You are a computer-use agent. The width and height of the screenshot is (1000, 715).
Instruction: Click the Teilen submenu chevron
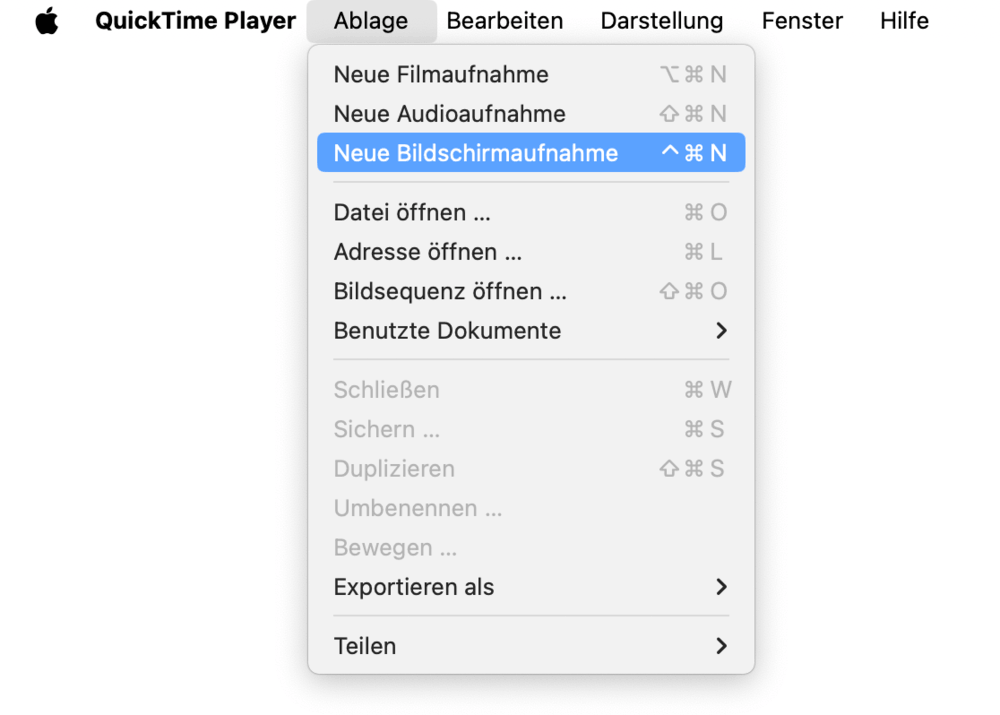click(x=721, y=646)
